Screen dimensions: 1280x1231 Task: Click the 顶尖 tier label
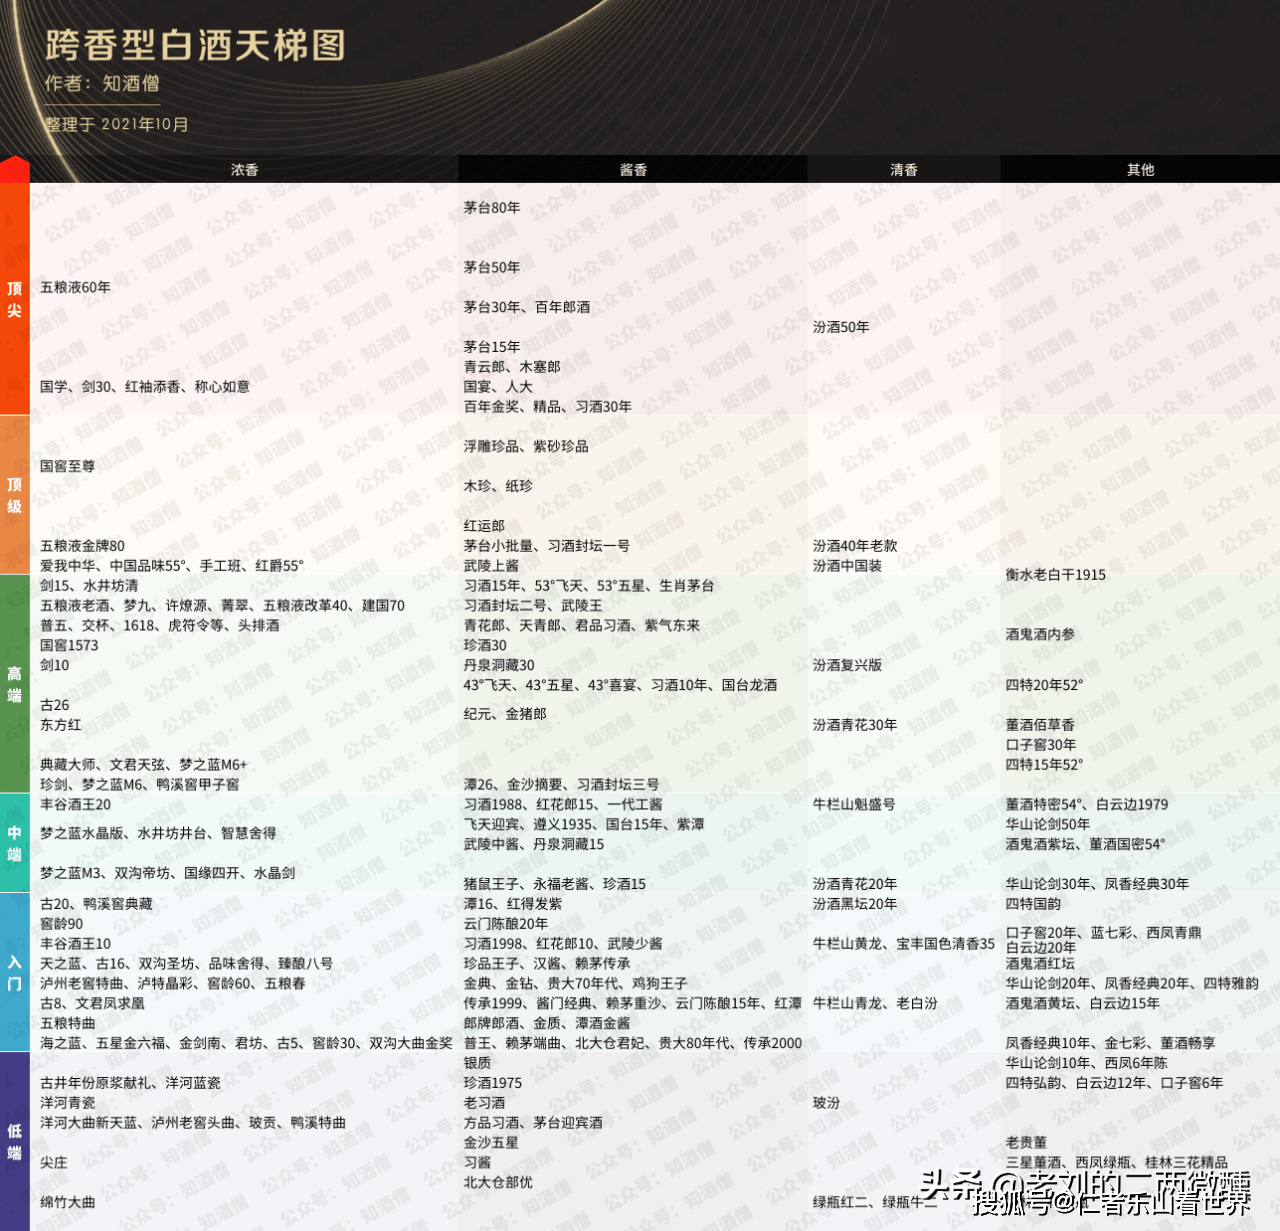click(x=14, y=299)
